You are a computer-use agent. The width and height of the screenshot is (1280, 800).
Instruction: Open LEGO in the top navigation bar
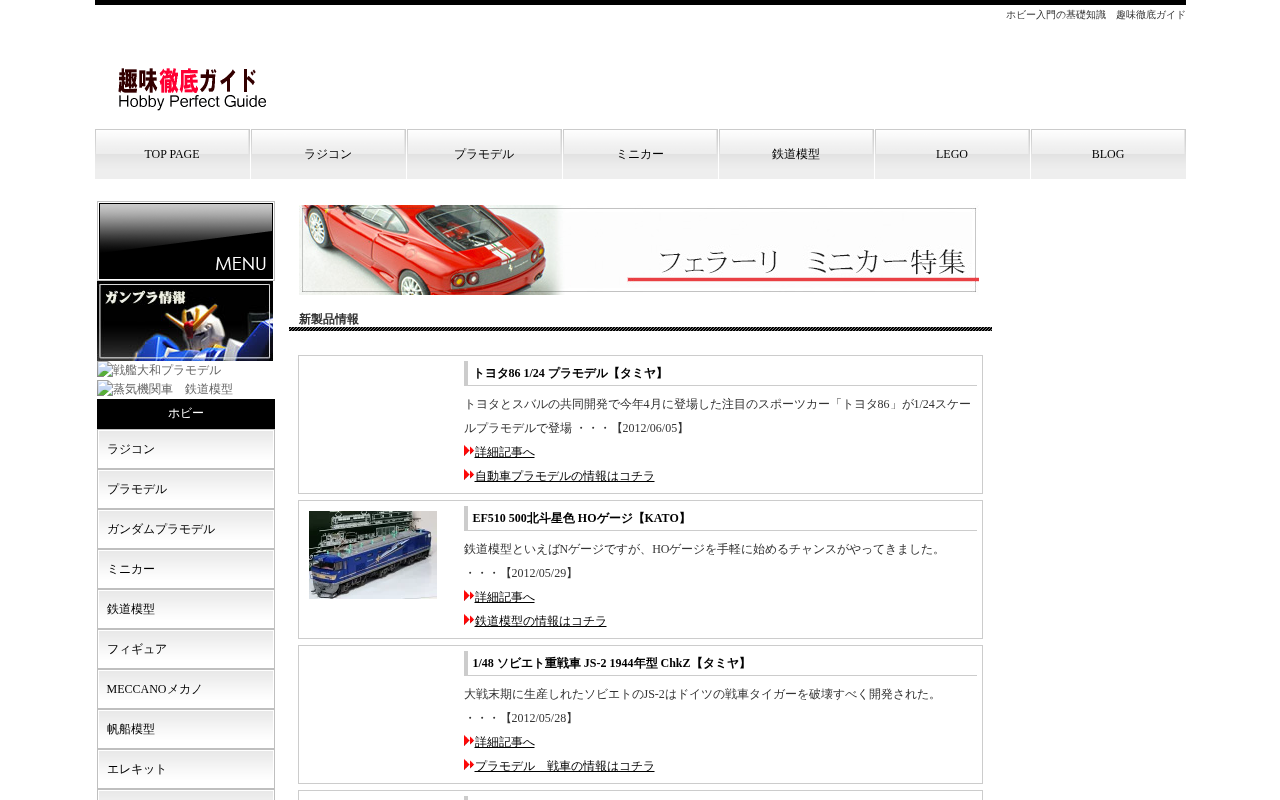click(952, 154)
